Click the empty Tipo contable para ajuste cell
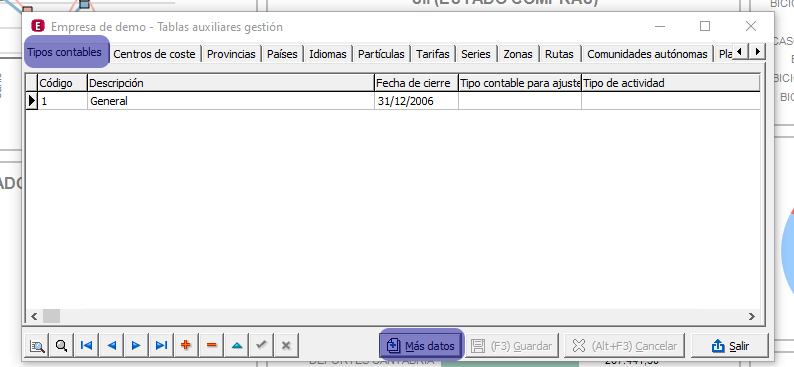Image resolution: width=794 pixels, height=367 pixels. coord(520,101)
